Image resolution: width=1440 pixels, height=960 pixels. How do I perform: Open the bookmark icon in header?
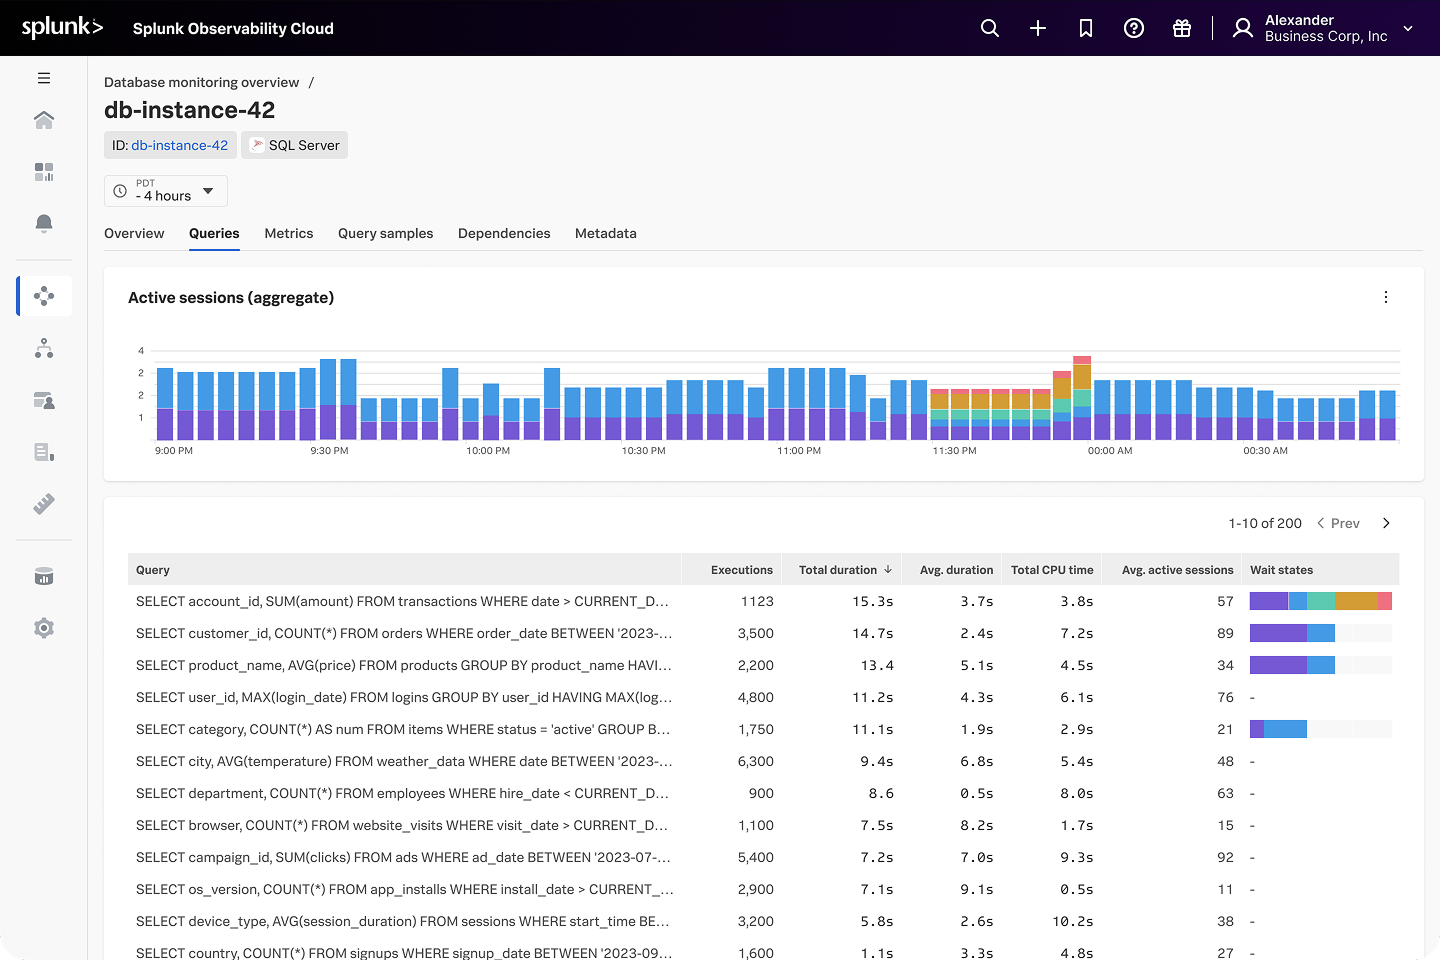[x=1086, y=28]
